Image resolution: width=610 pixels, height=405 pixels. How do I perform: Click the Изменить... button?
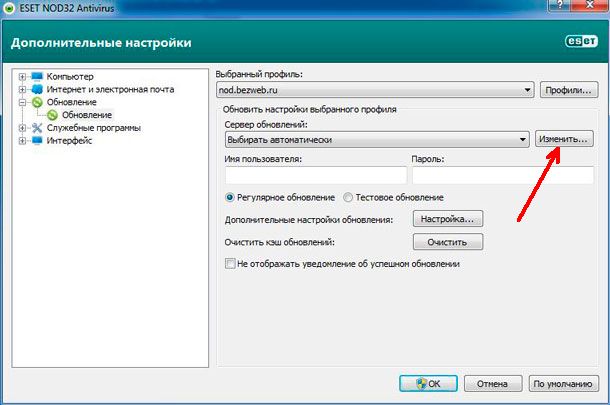564,139
